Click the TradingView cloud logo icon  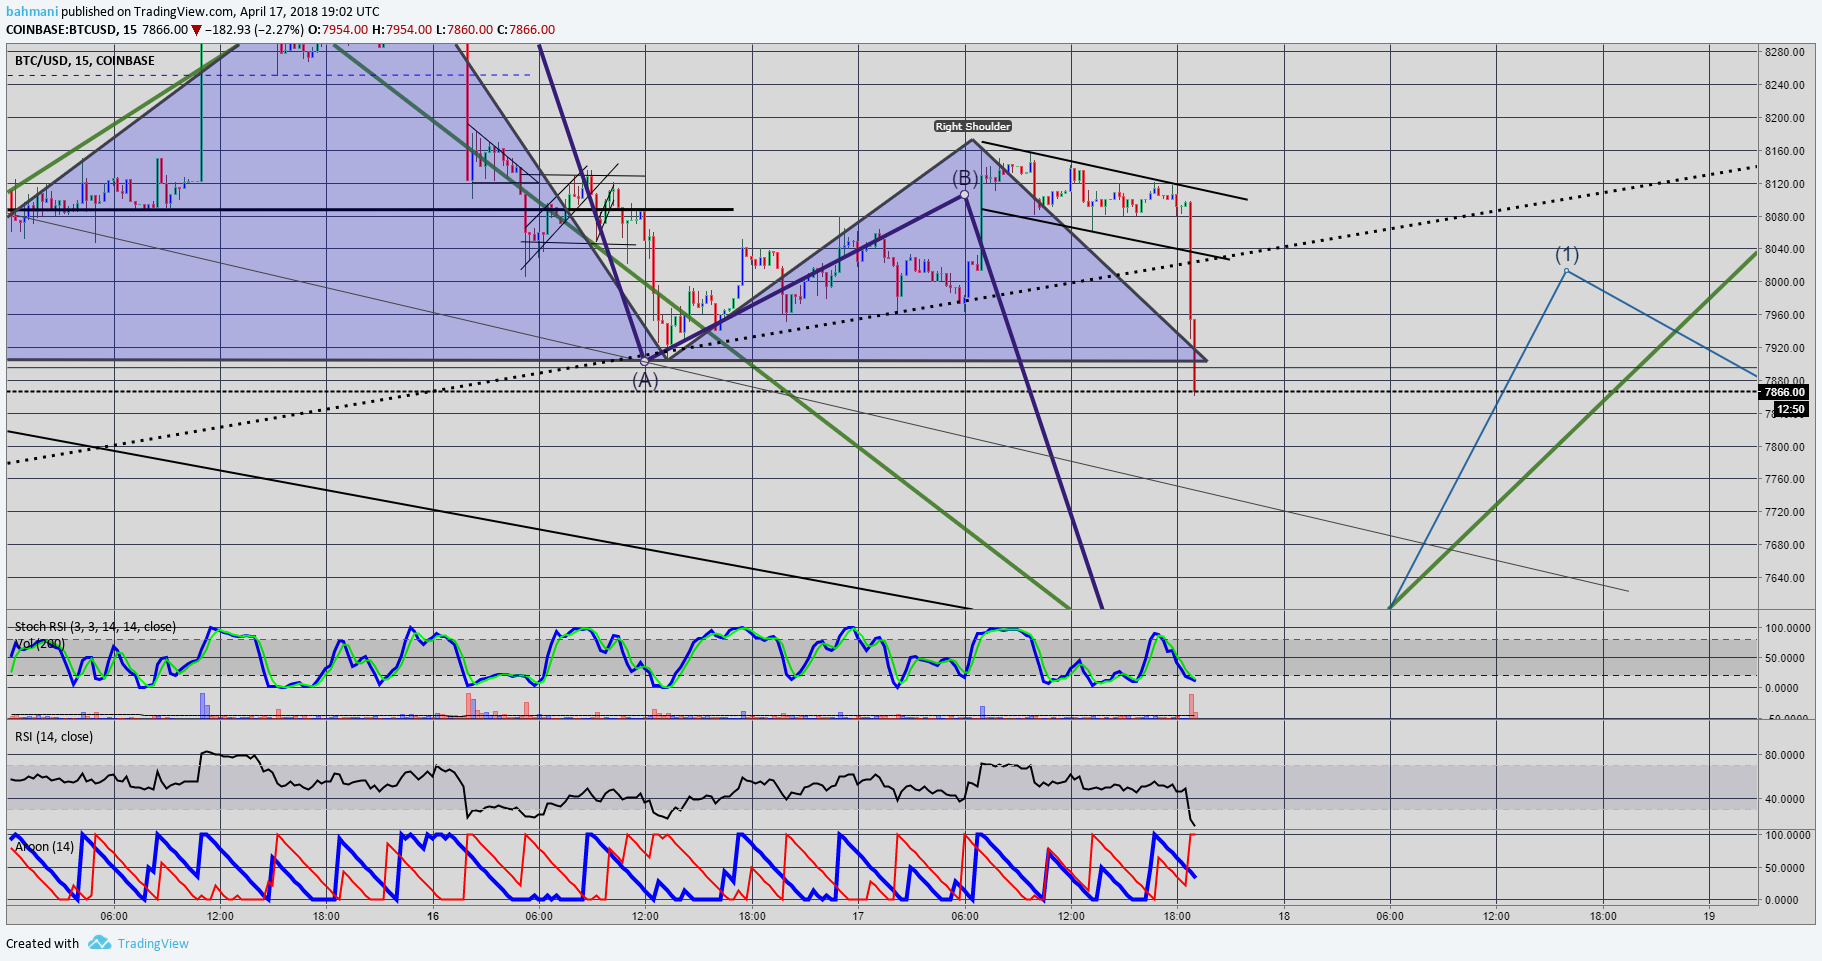tap(99, 942)
